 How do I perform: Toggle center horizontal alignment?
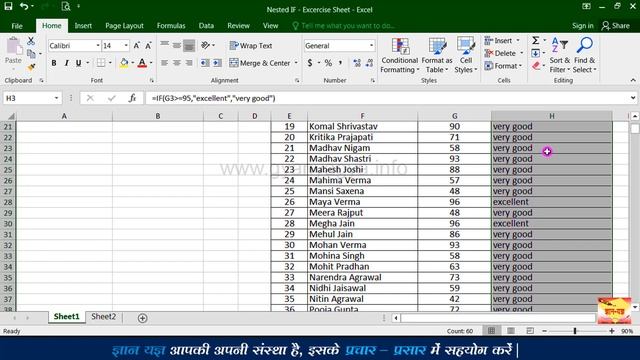(176, 63)
